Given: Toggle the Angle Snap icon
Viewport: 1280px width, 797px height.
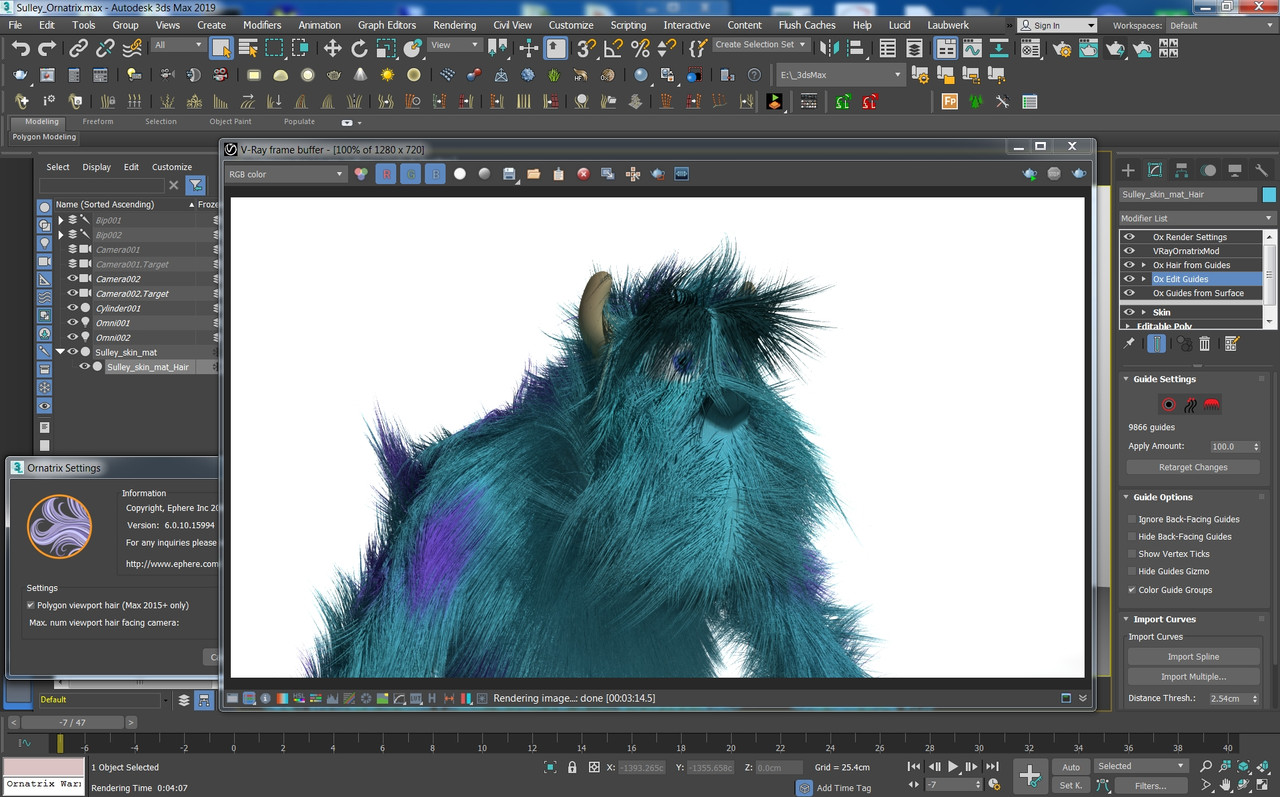Looking at the screenshot, I should pos(614,48).
